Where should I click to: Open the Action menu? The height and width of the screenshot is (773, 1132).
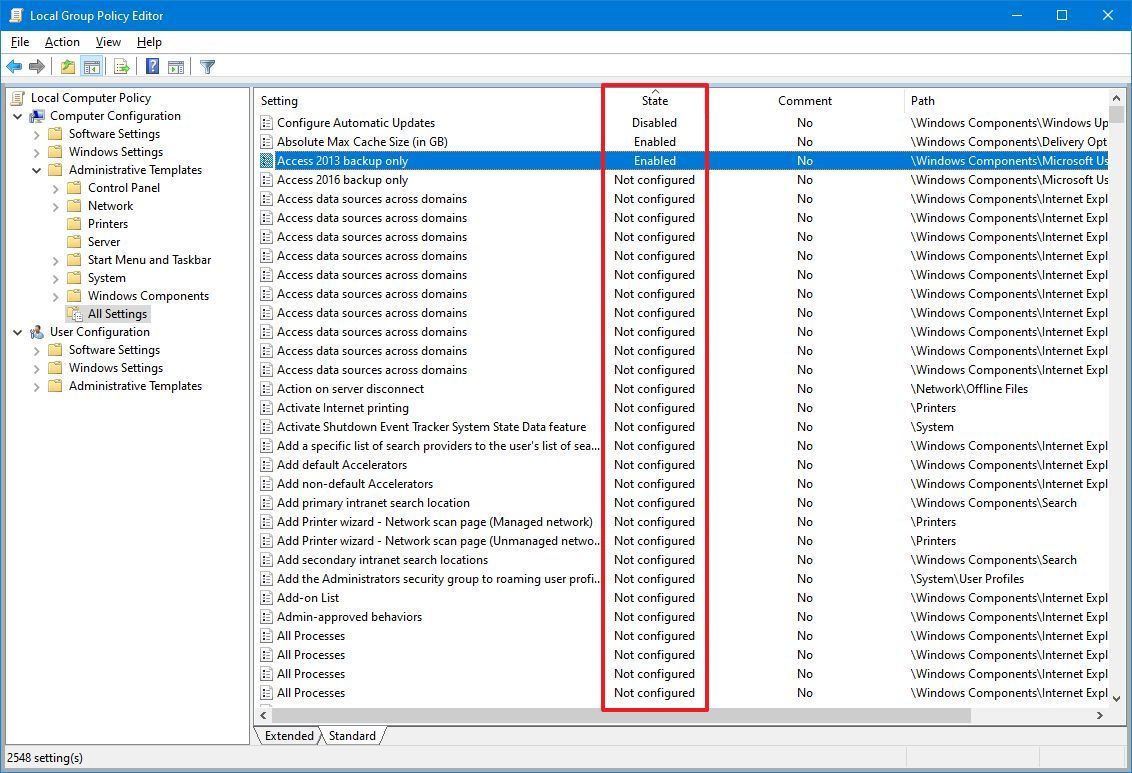61,42
